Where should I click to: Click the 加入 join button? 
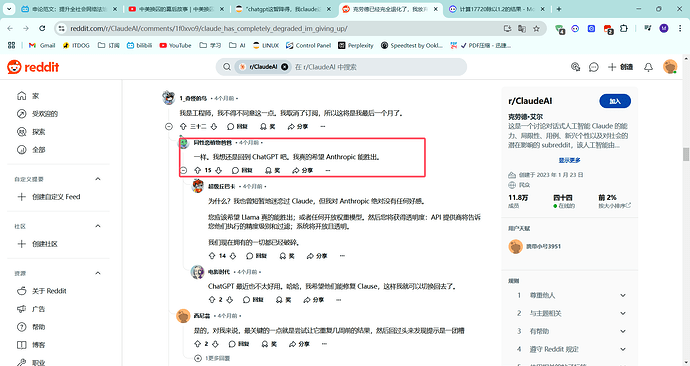pyautogui.click(x=615, y=101)
